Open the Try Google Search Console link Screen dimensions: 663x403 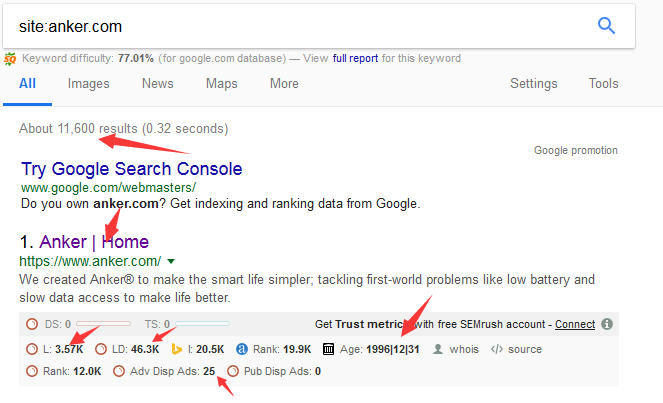tap(132, 169)
